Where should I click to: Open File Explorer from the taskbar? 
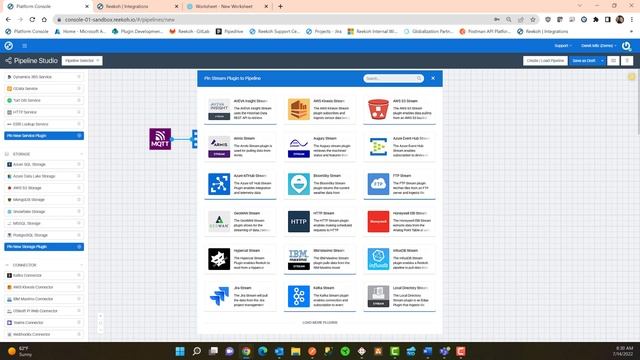[x=296, y=351]
